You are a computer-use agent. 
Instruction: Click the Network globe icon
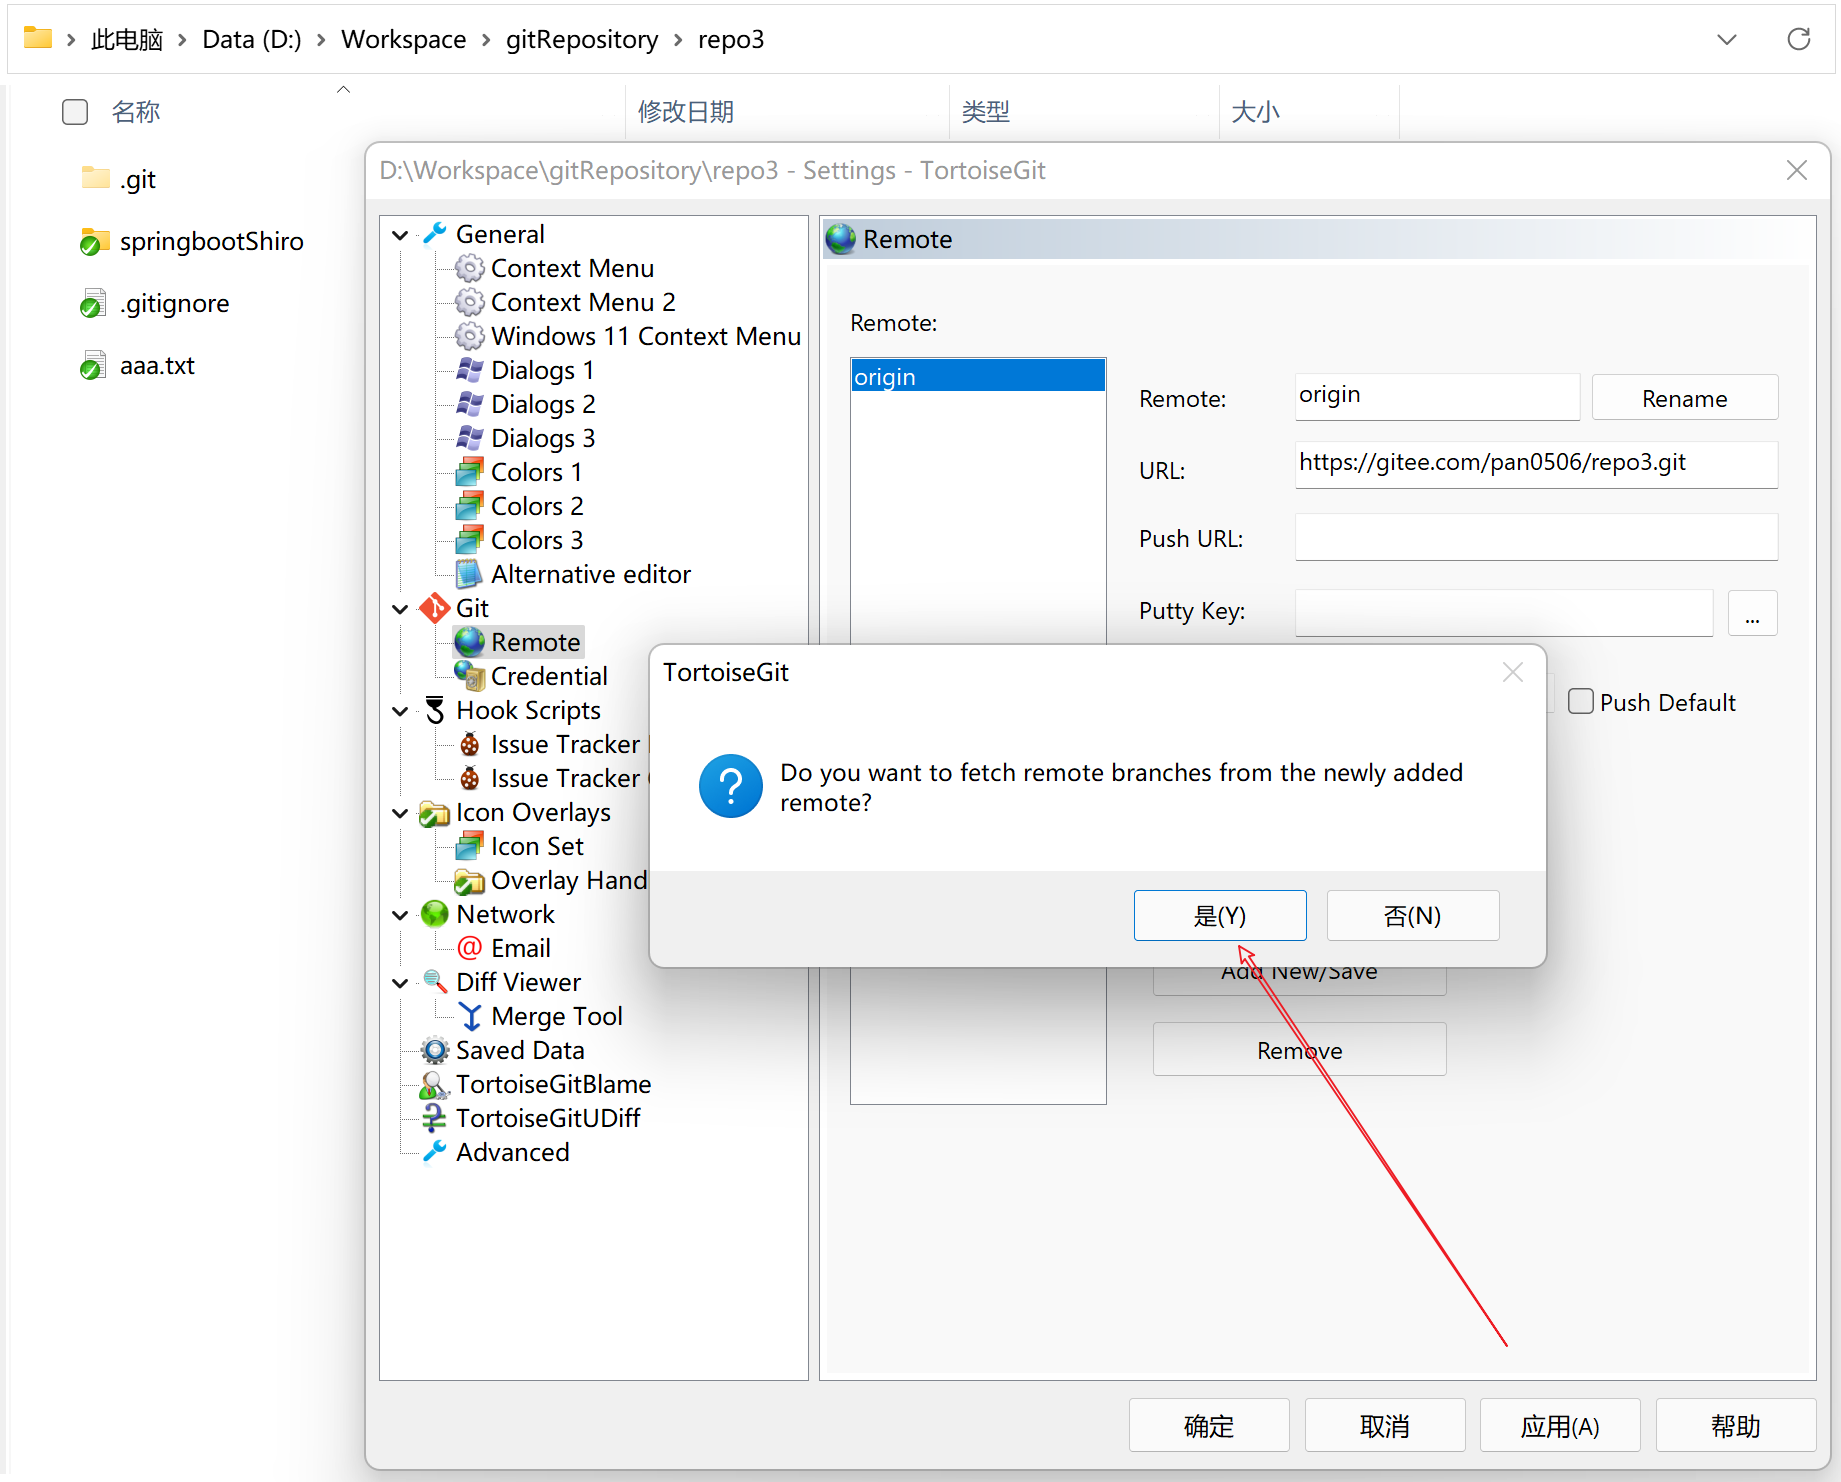[x=435, y=914]
